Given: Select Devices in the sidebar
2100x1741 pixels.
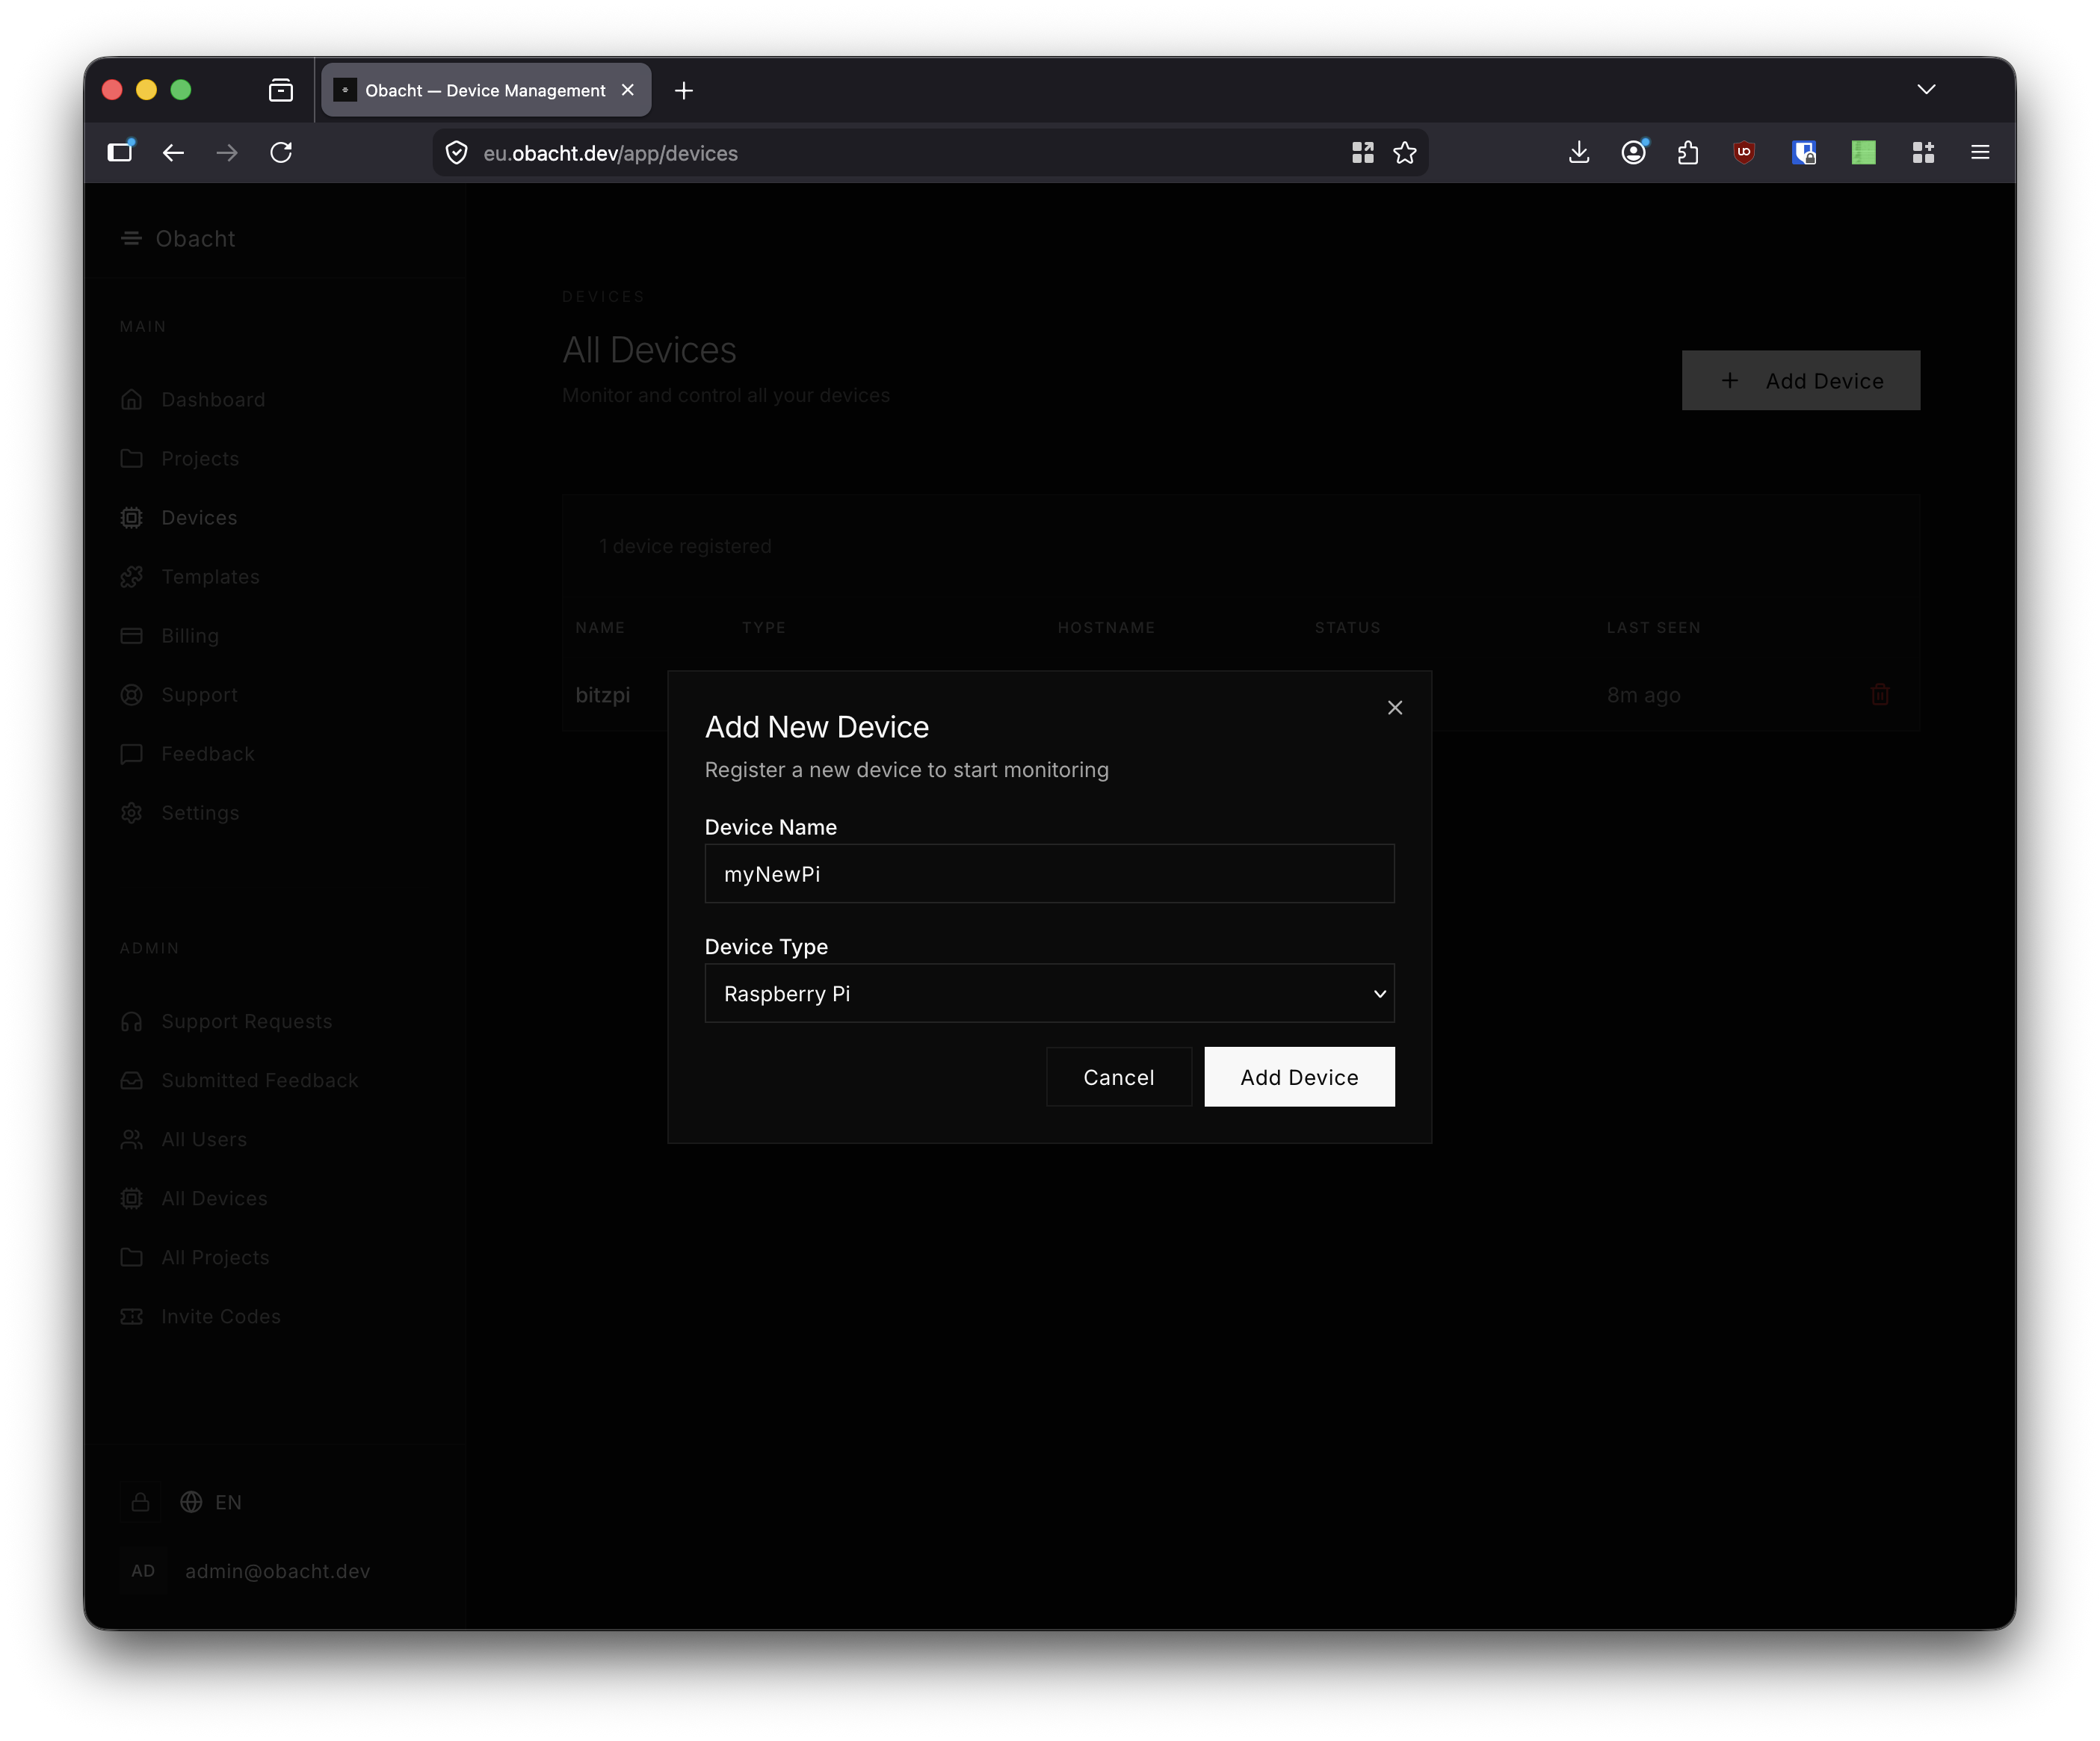Looking at the screenshot, I should [x=199, y=517].
